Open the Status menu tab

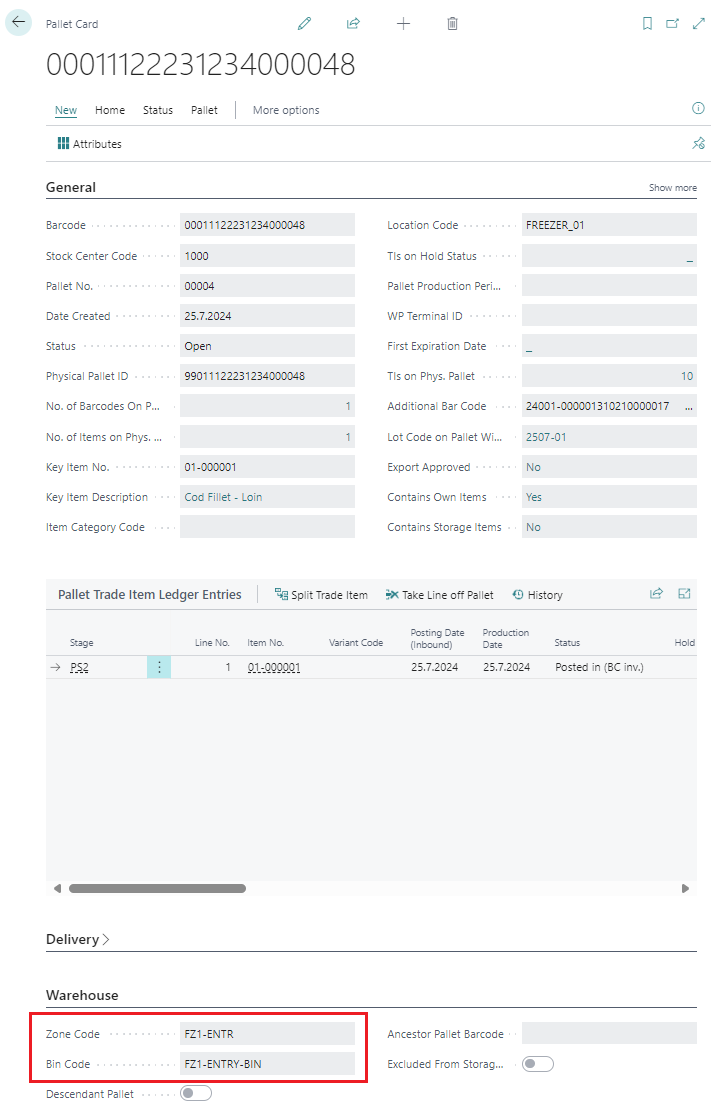click(x=158, y=110)
